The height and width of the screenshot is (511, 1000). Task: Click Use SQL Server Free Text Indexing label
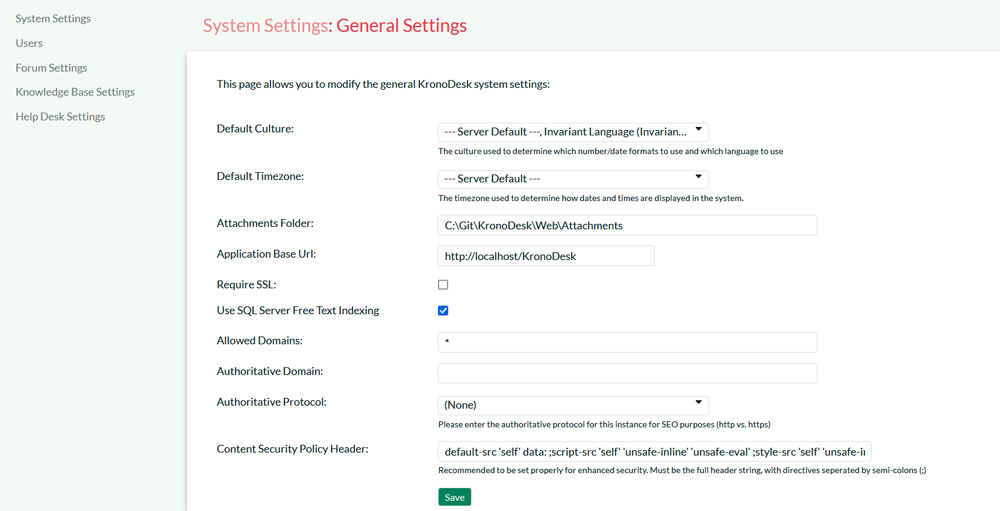pos(298,311)
